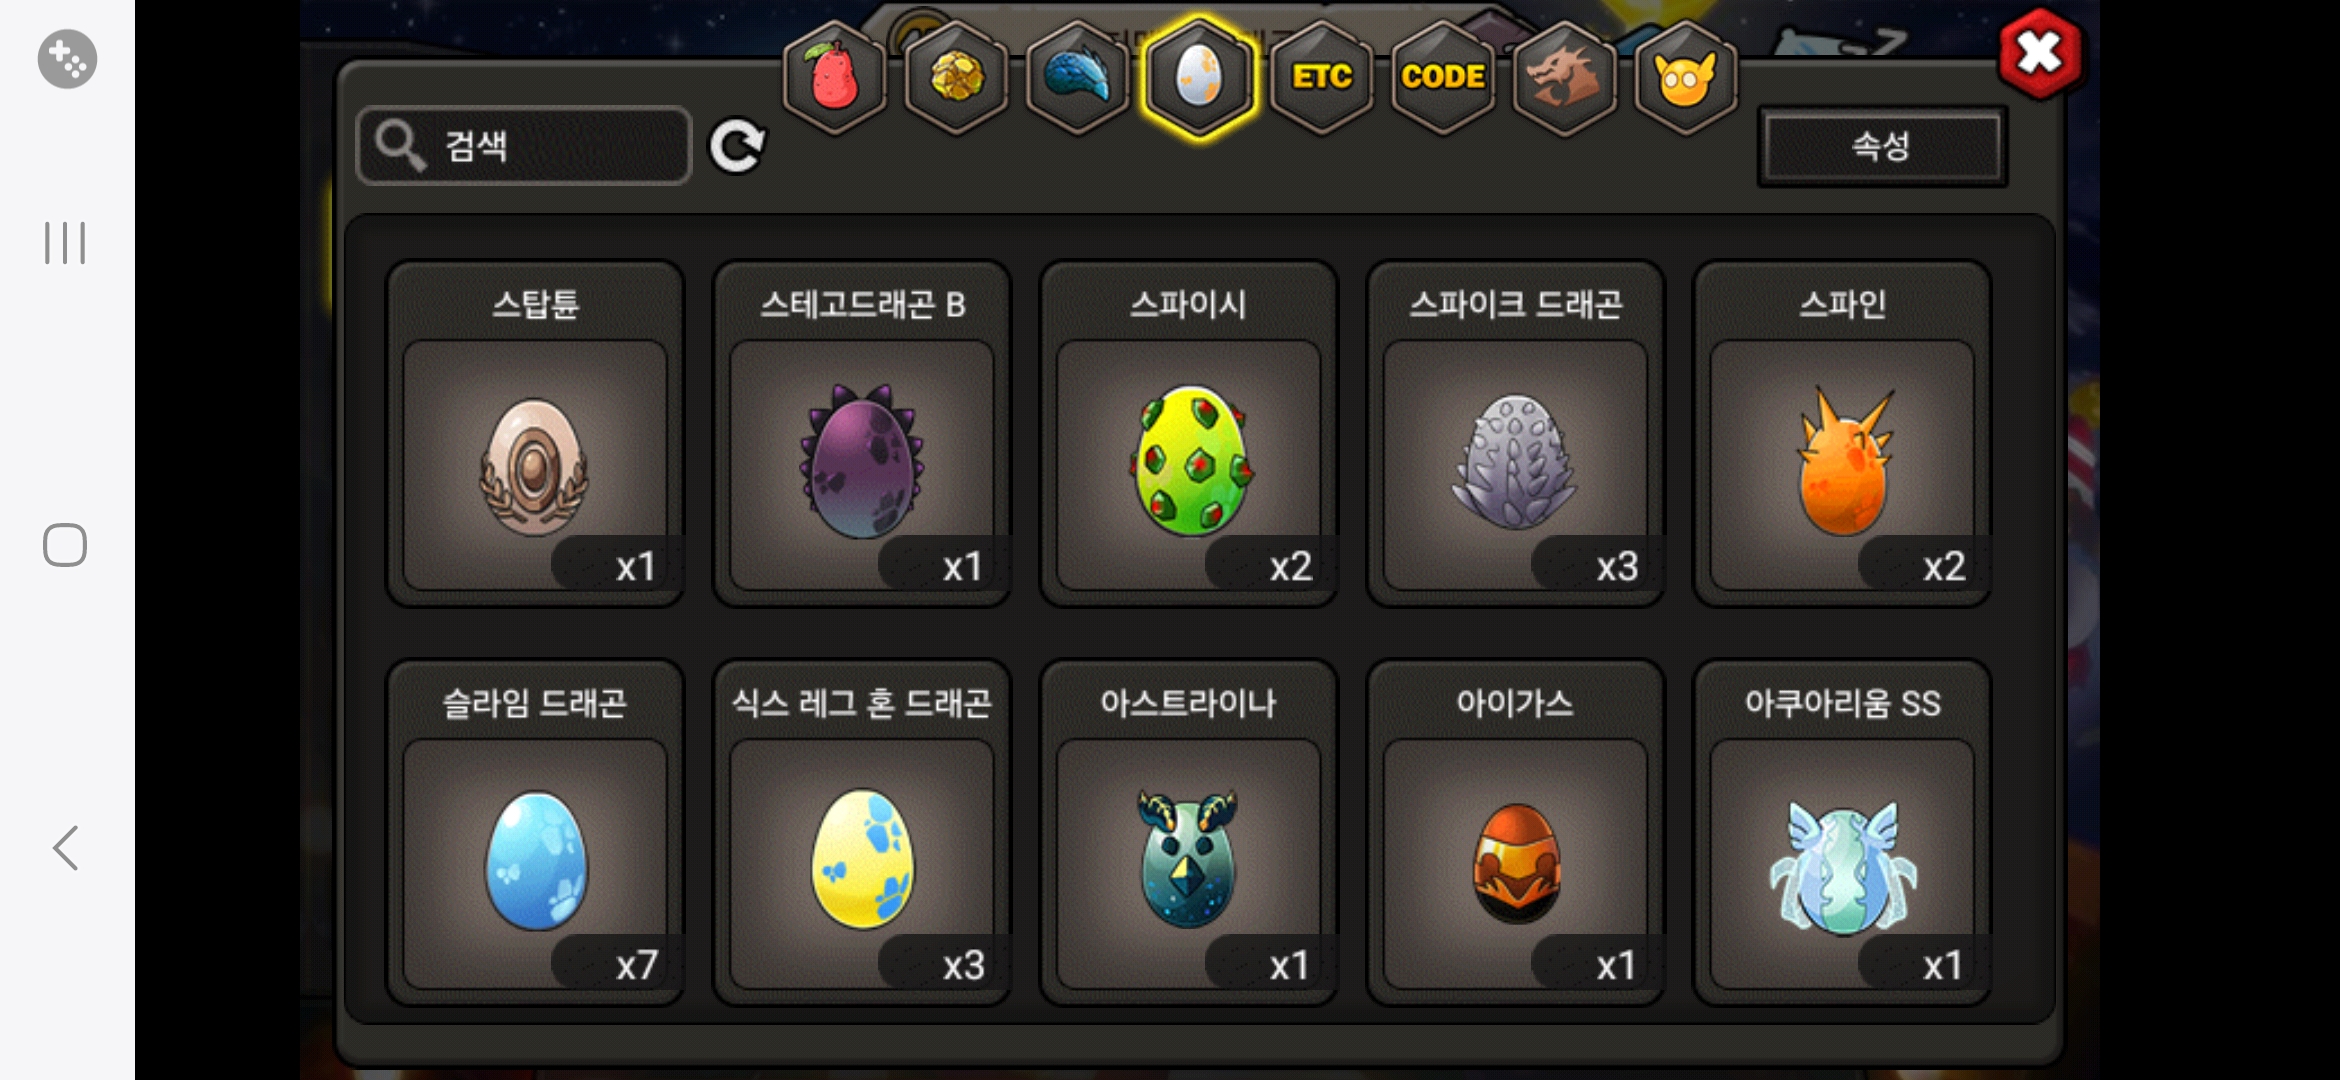Select the yellow owl mask category
This screenshot has height=1080, width=2340.
[1685, 77]
